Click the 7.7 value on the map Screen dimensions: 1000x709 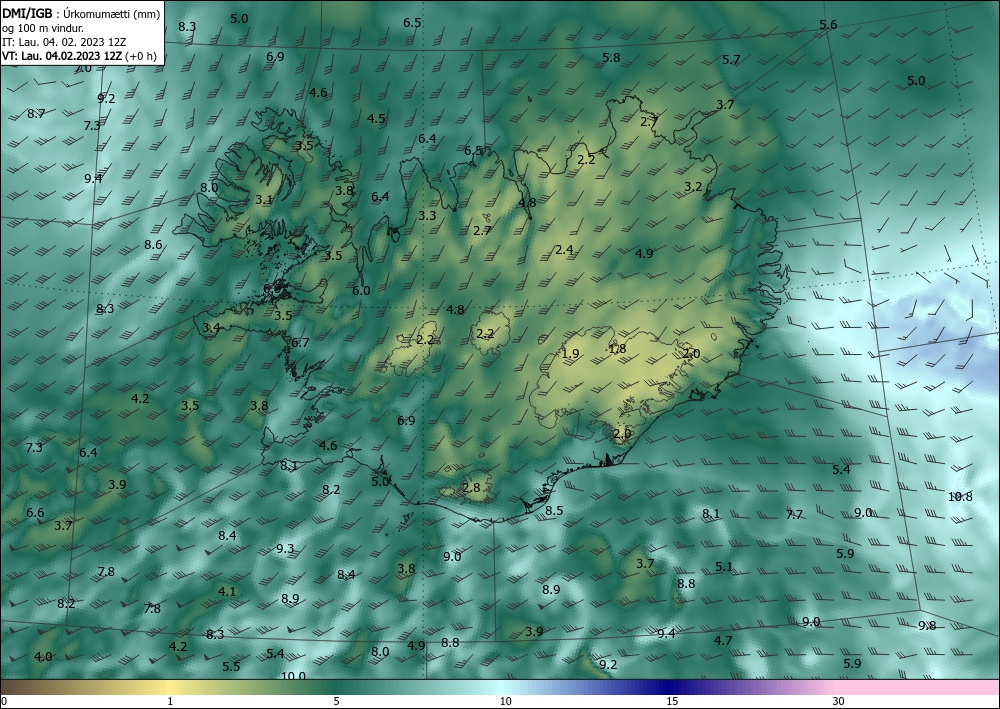[794, 515]
